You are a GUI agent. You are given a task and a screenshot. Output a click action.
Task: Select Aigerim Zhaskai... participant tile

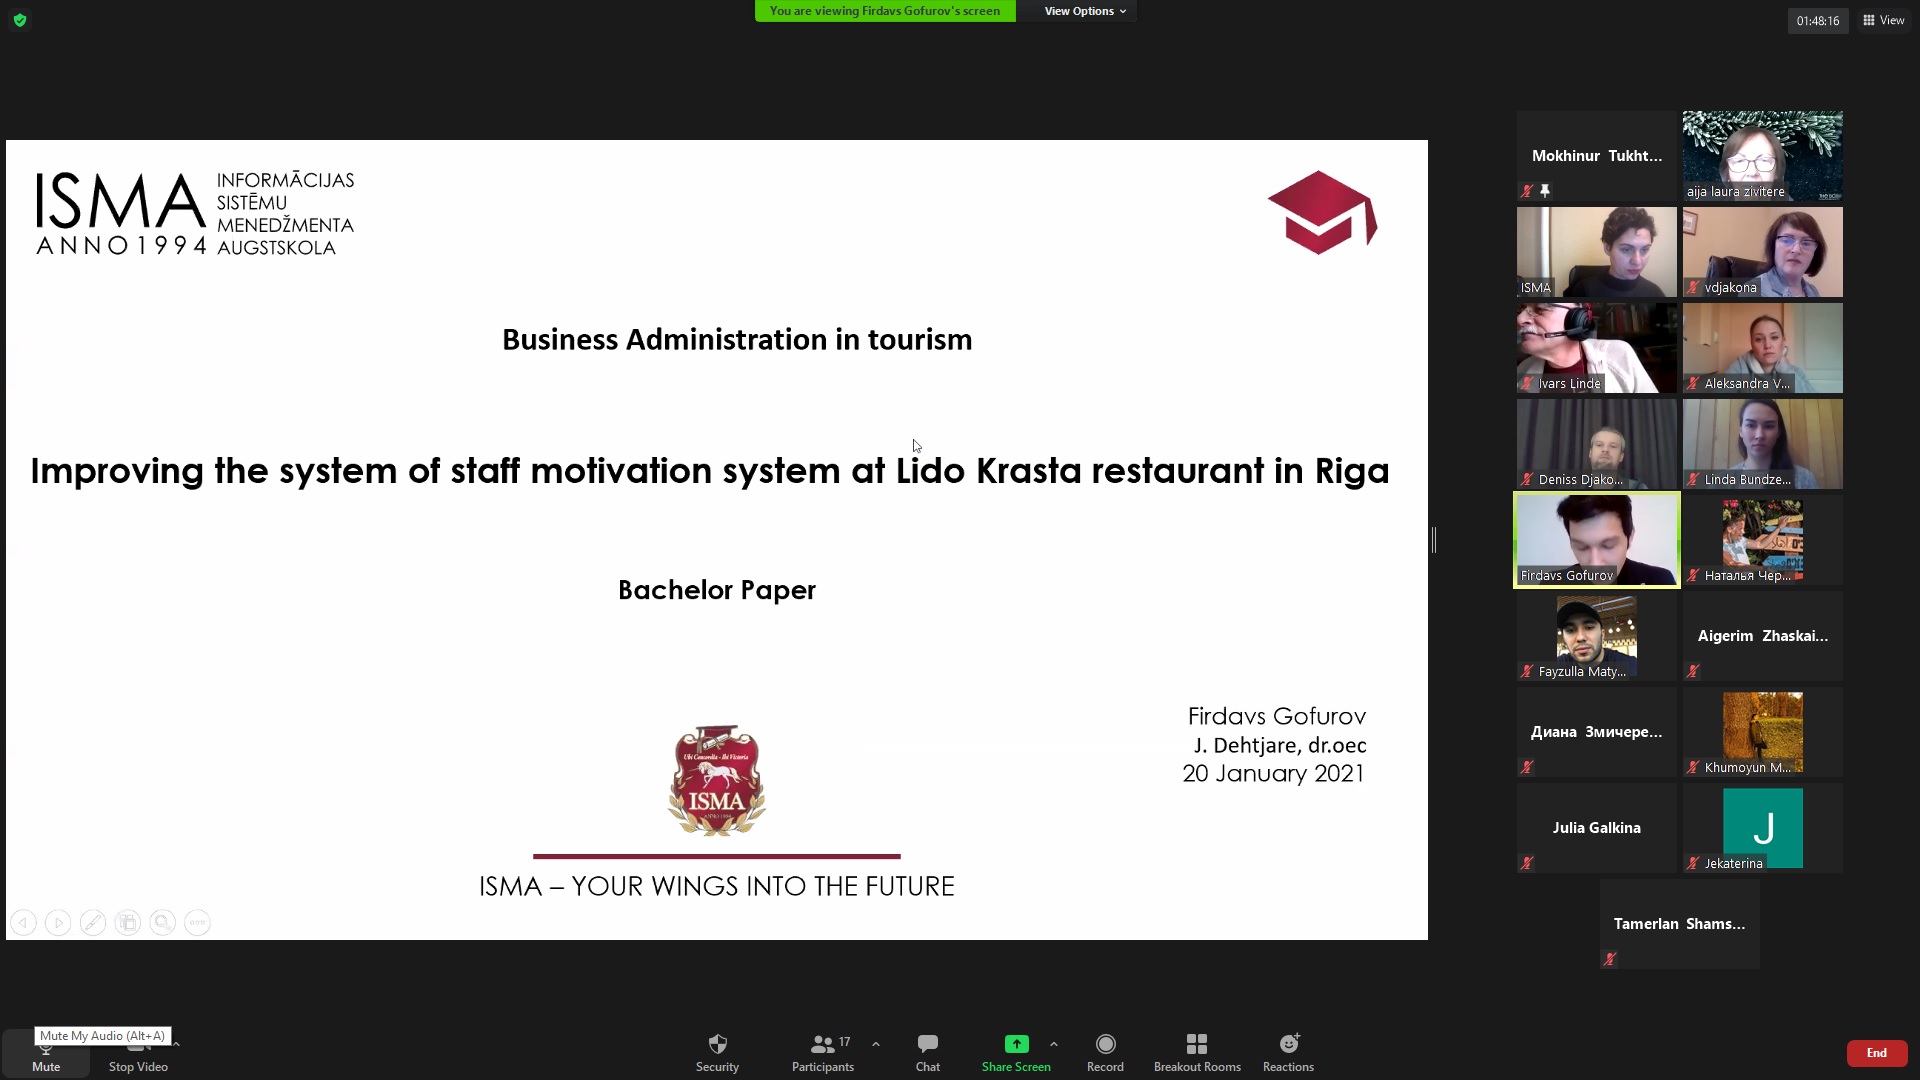[1762, 636]
